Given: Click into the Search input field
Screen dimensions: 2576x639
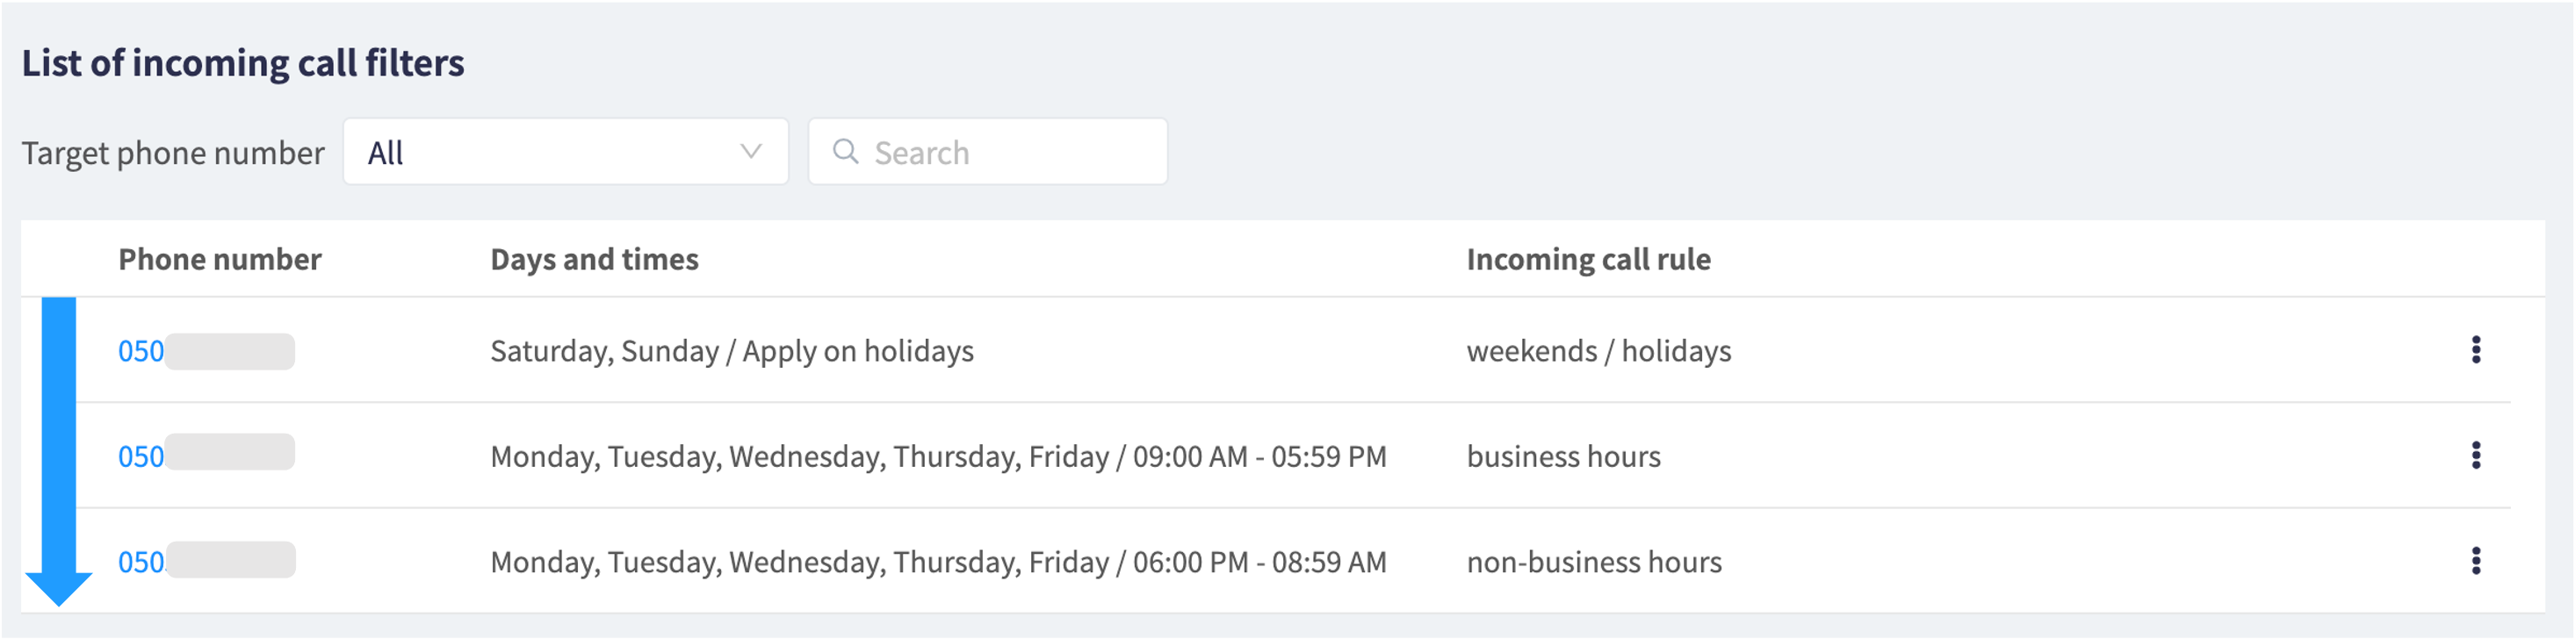Looking at the screenshot, I should pos(988,152).
